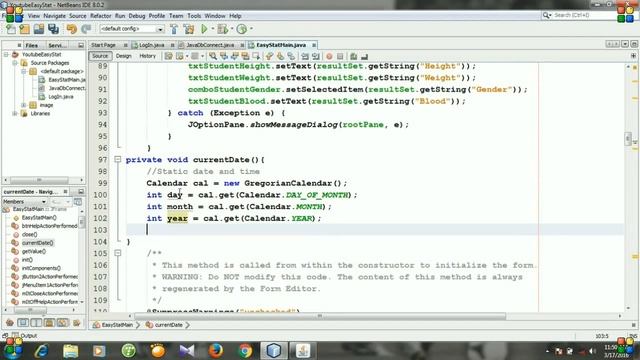The height and width of the screenshot is (360, 640).
Task: Collapse the currentDate method code fold
Action: (118, 160)
